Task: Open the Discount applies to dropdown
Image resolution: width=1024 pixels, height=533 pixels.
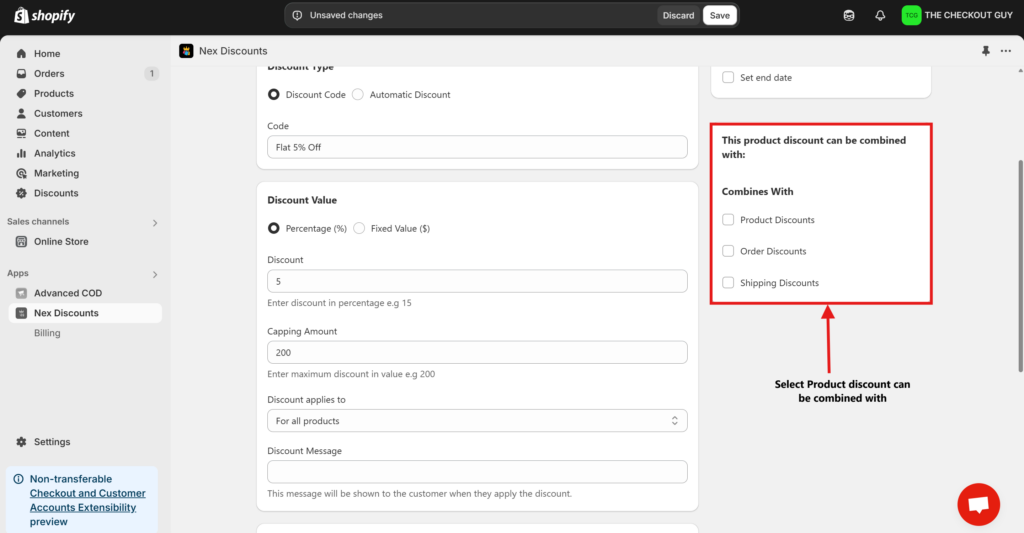Action: pyautogui.click(x=477, y=421)
